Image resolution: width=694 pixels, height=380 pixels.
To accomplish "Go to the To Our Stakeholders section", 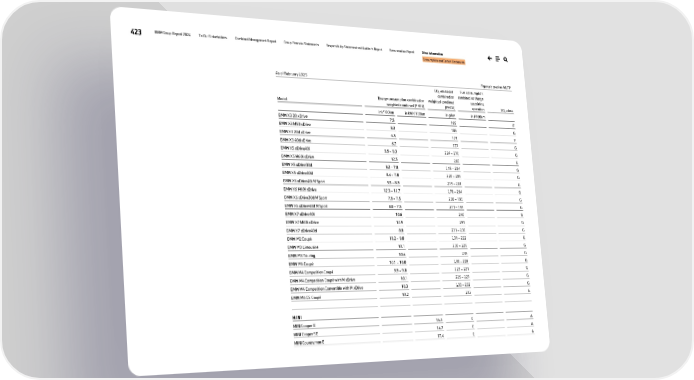I will coord(212,37).
